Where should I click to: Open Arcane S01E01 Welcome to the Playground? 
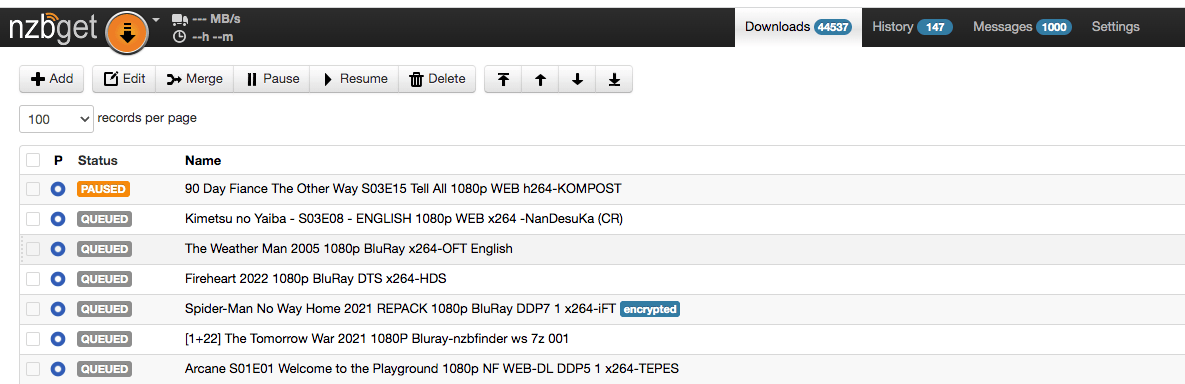pyautogui.click(x=432, y=369)
